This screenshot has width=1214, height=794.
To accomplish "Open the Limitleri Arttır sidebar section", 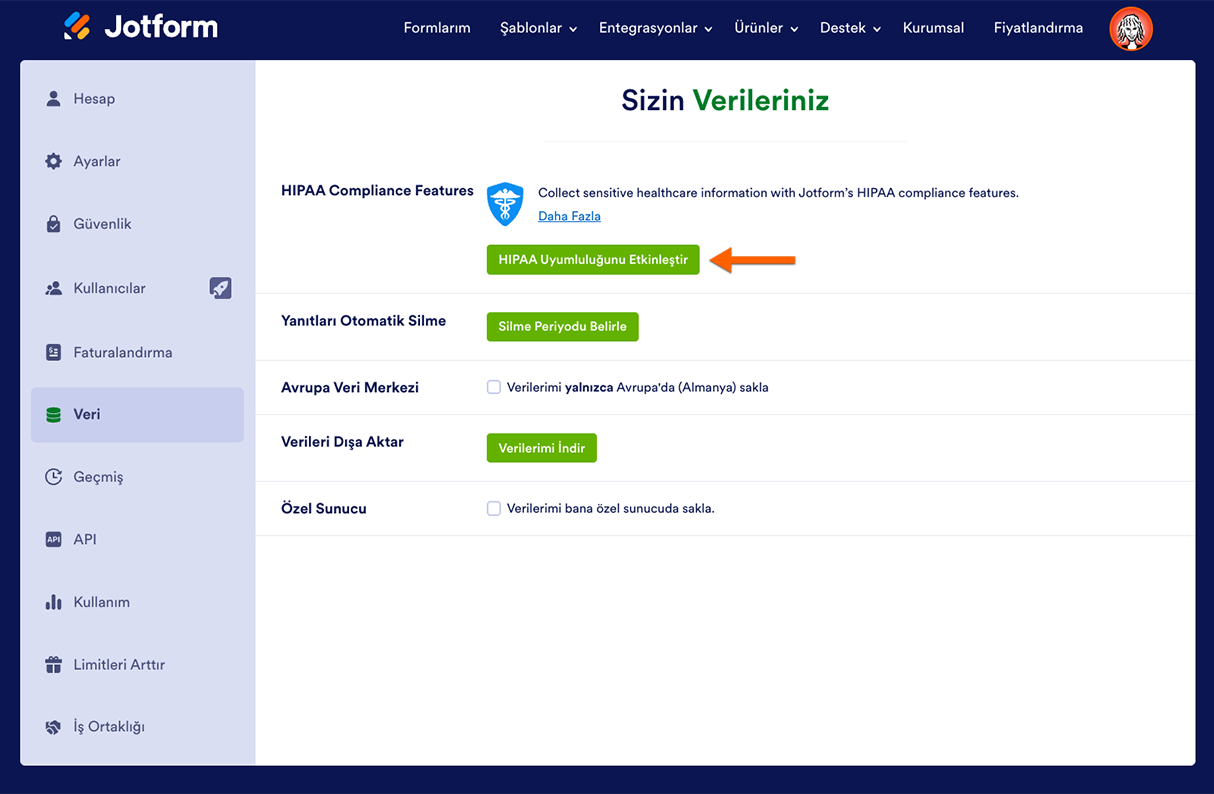I will 137,664.
